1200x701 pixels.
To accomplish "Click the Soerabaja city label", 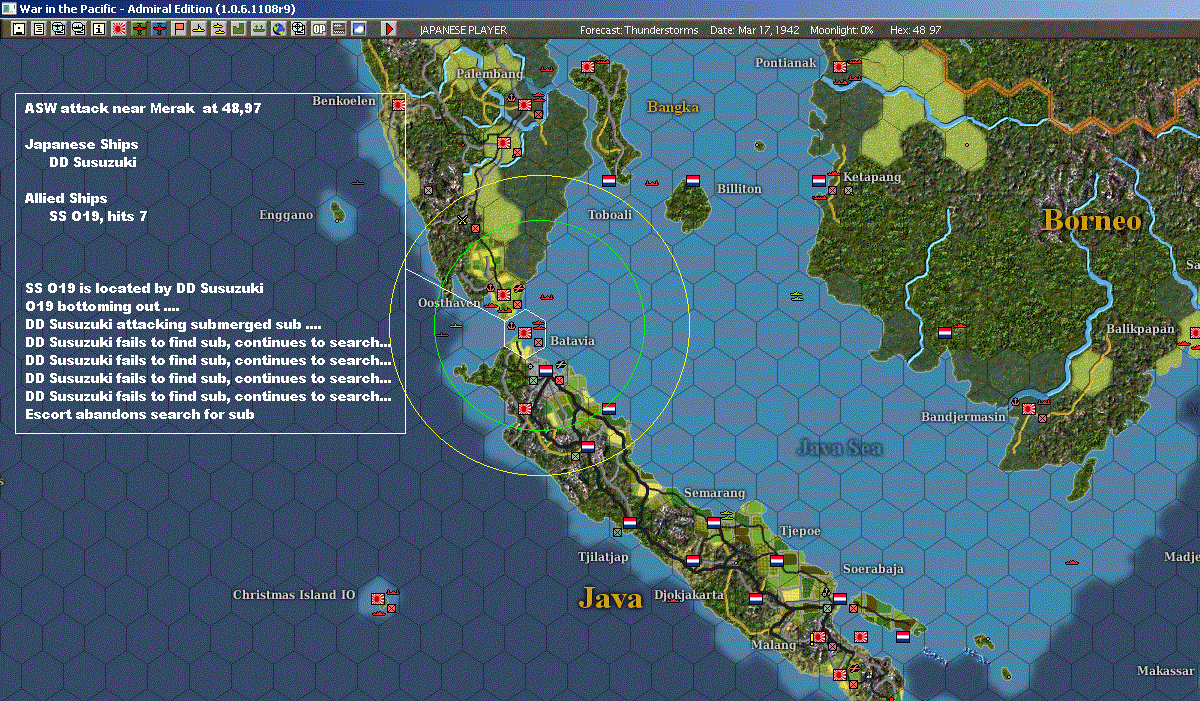I will 873,569.
